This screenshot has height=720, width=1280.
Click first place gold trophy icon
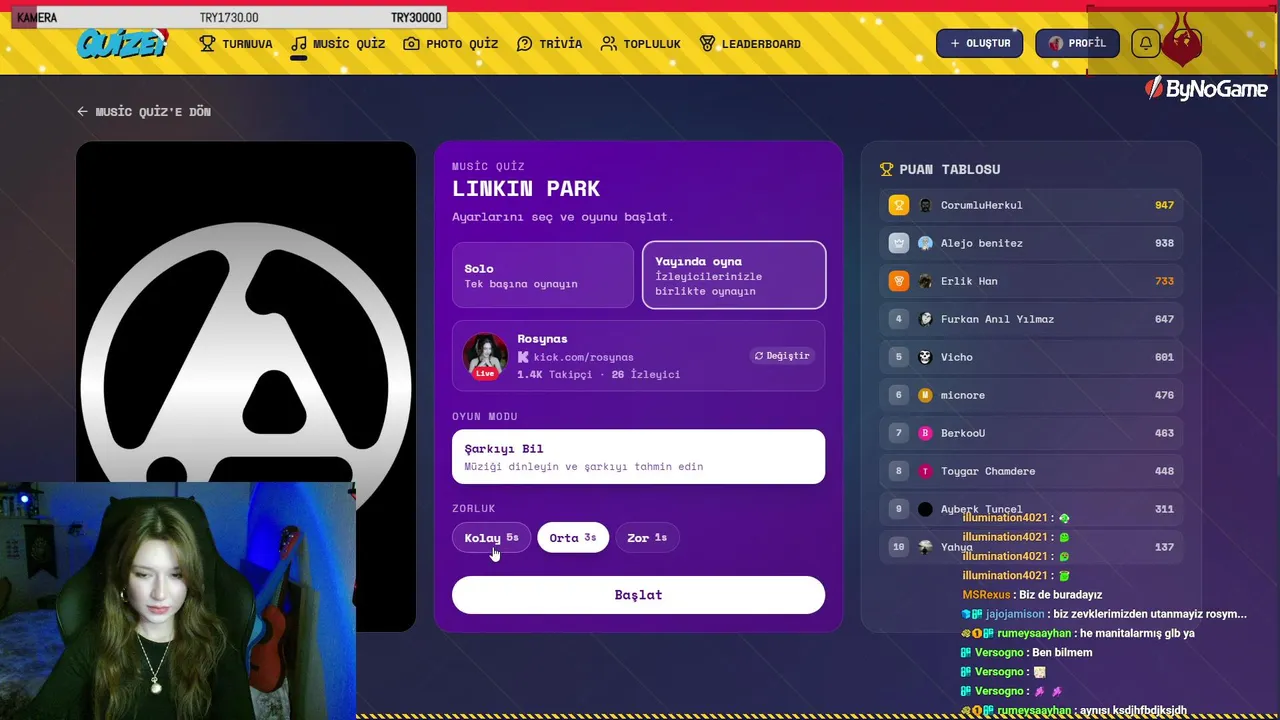coord(898,205)
